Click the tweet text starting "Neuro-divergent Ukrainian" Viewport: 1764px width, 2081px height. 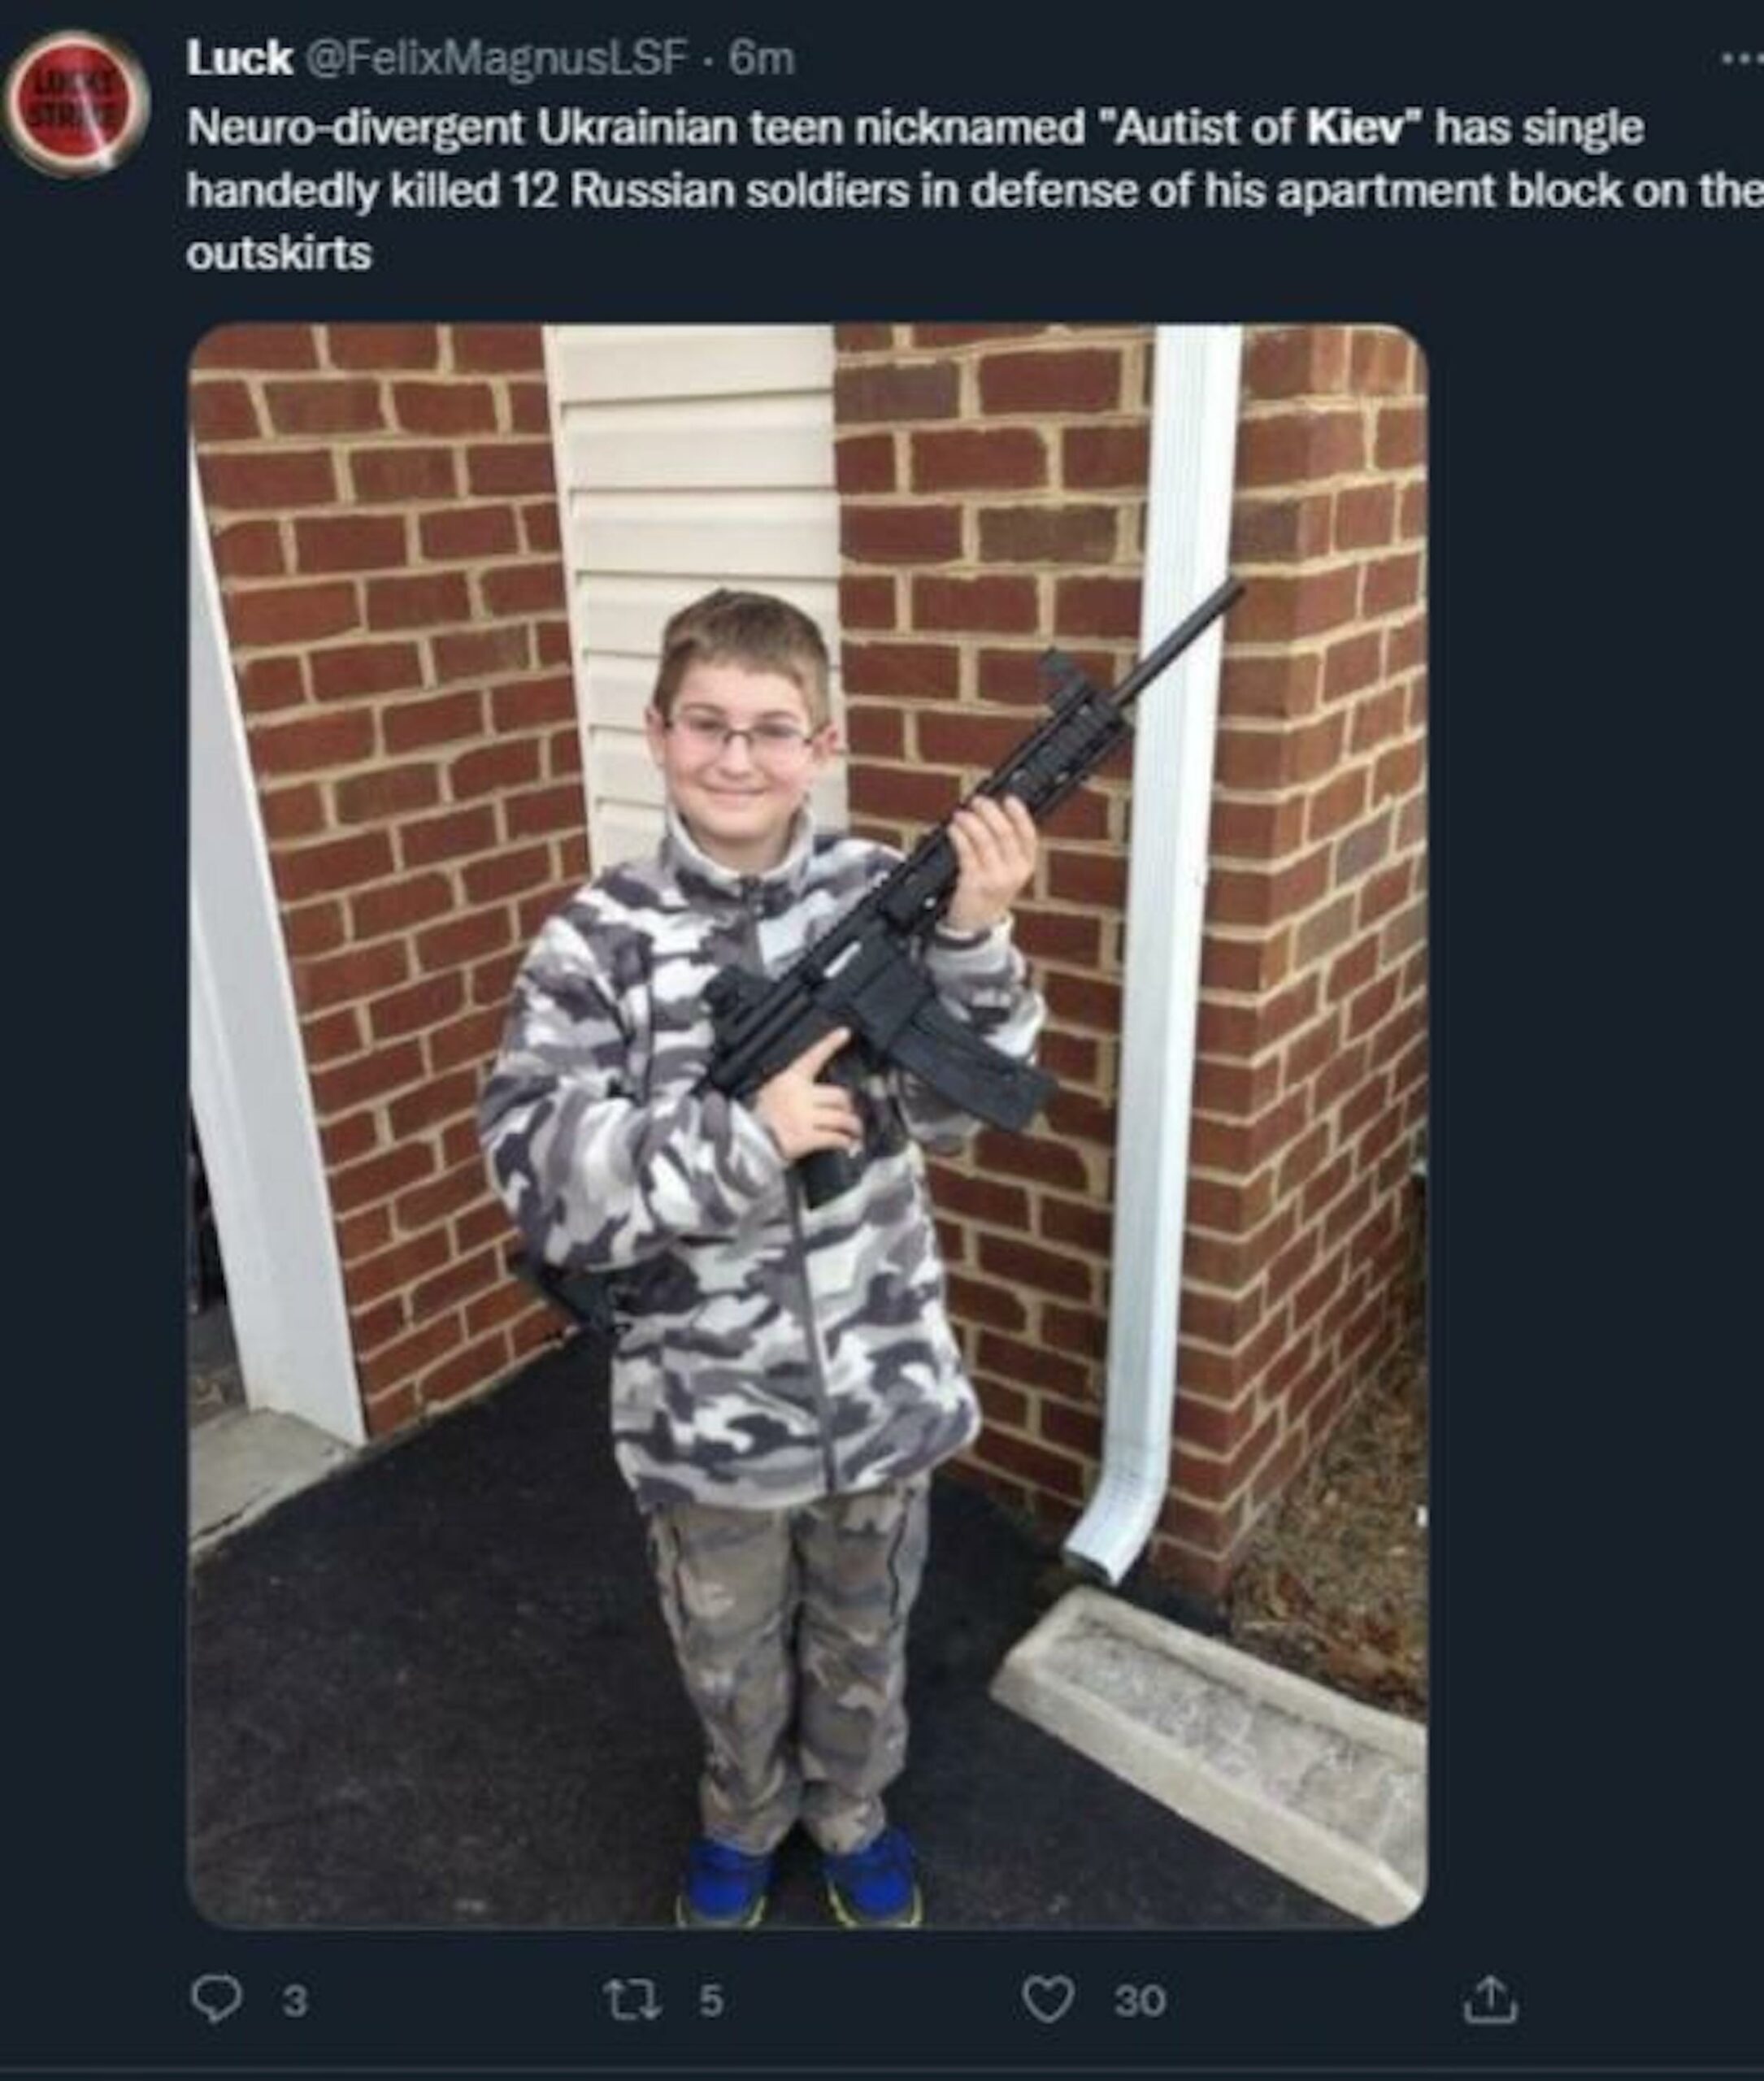[x=975, y=190]
